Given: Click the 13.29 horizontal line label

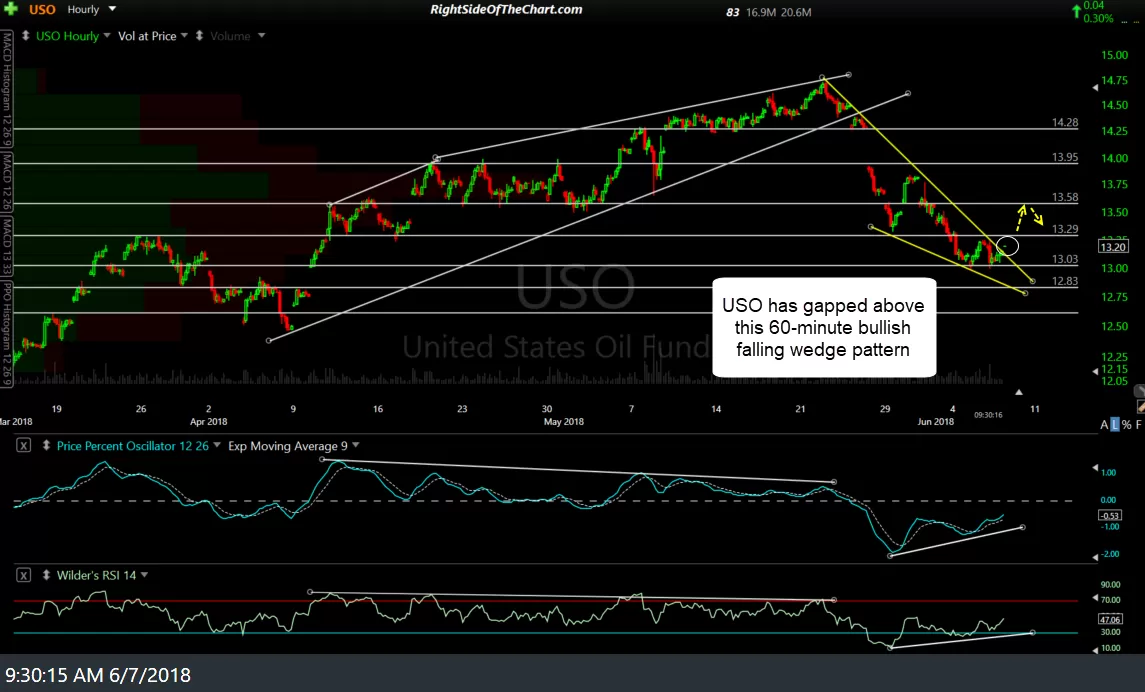Looking at the screenshot, I should point(1065,229).
